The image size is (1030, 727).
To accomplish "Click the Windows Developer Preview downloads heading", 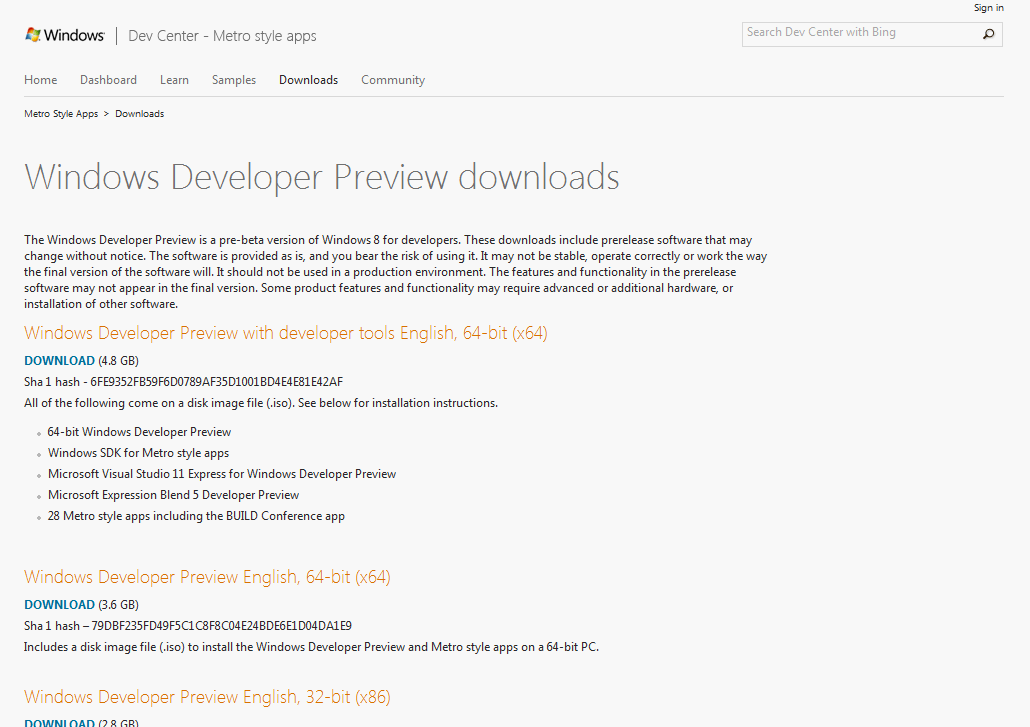I will pos(322,177).
